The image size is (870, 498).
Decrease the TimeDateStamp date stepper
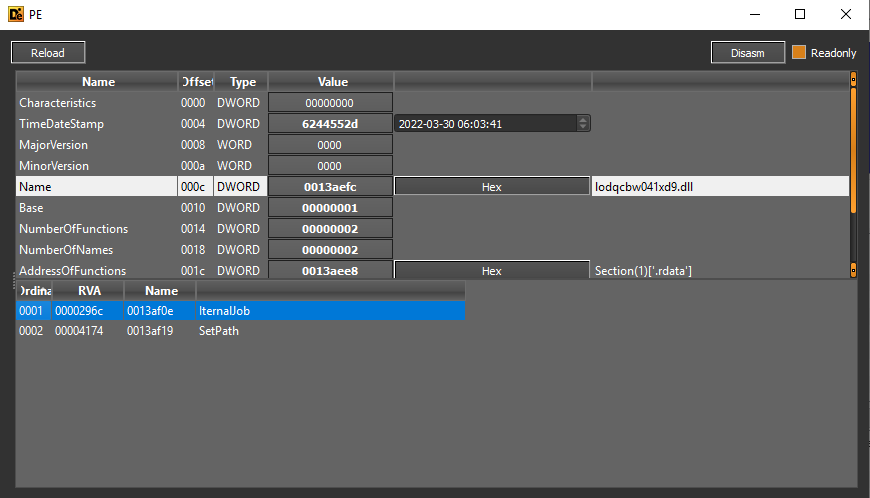pos(583,127)
